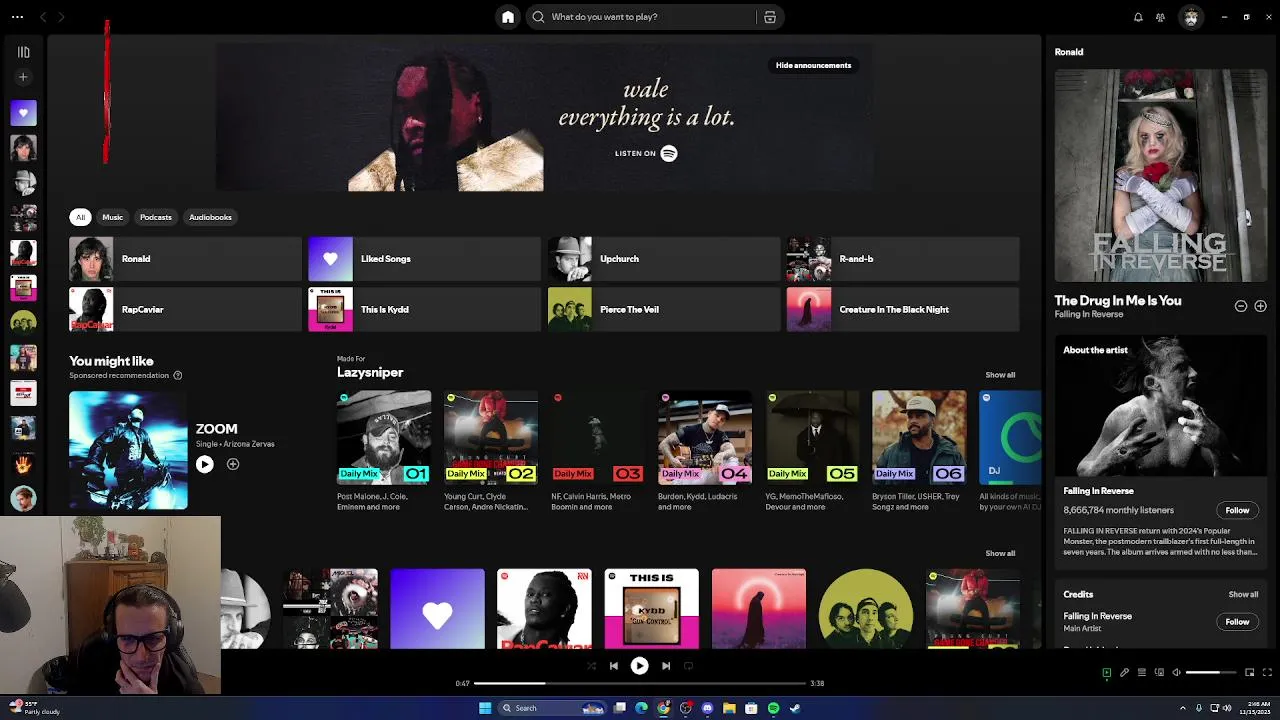Open the miniplayer
This screenshot has height=720, width=1280.
1249,673
